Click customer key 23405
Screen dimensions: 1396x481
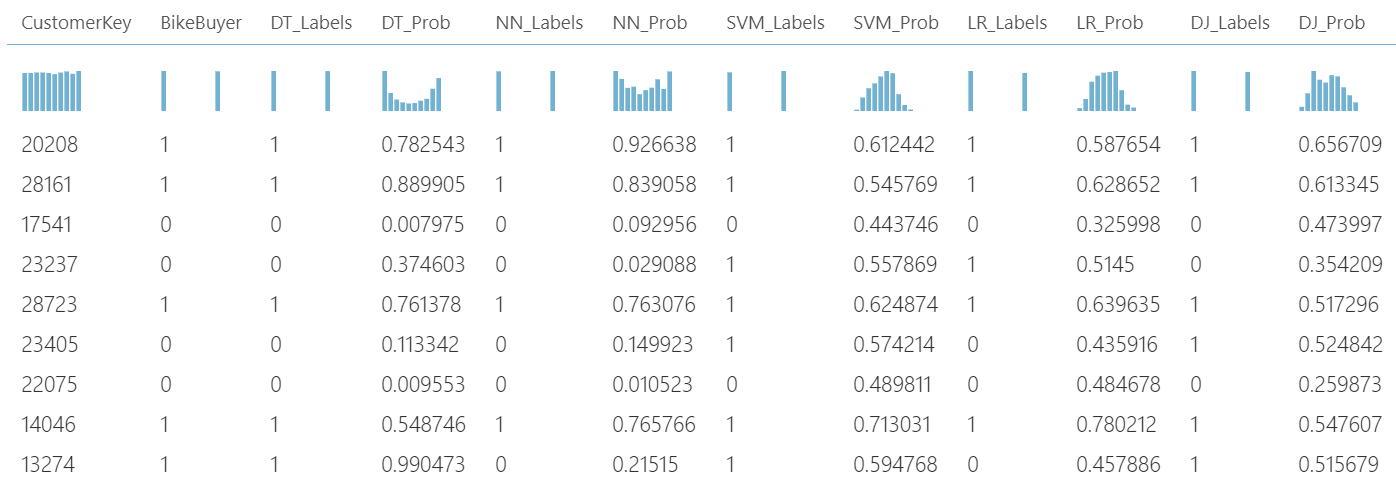49,345
